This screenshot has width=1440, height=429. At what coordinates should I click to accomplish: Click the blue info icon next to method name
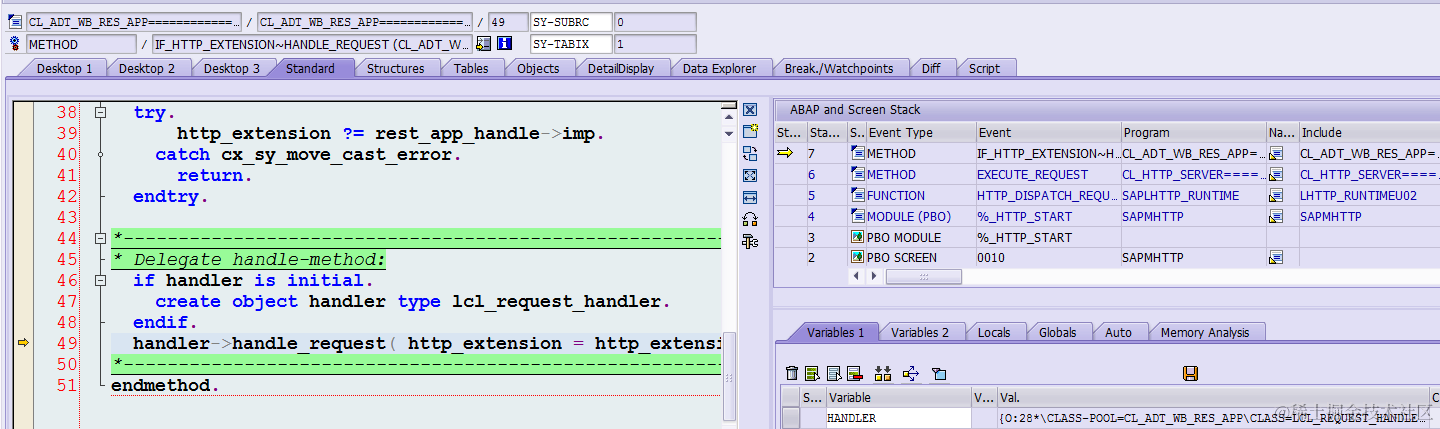(505, 44)
